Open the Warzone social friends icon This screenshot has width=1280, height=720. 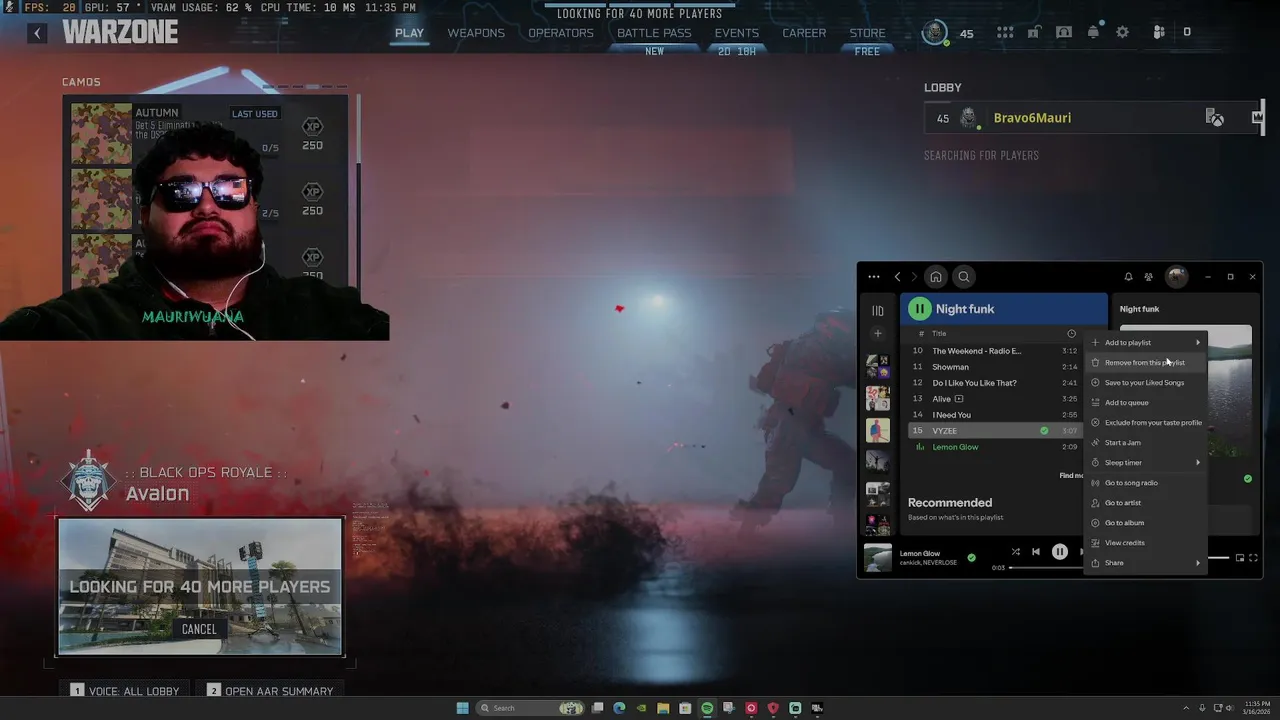(1159, 32)
